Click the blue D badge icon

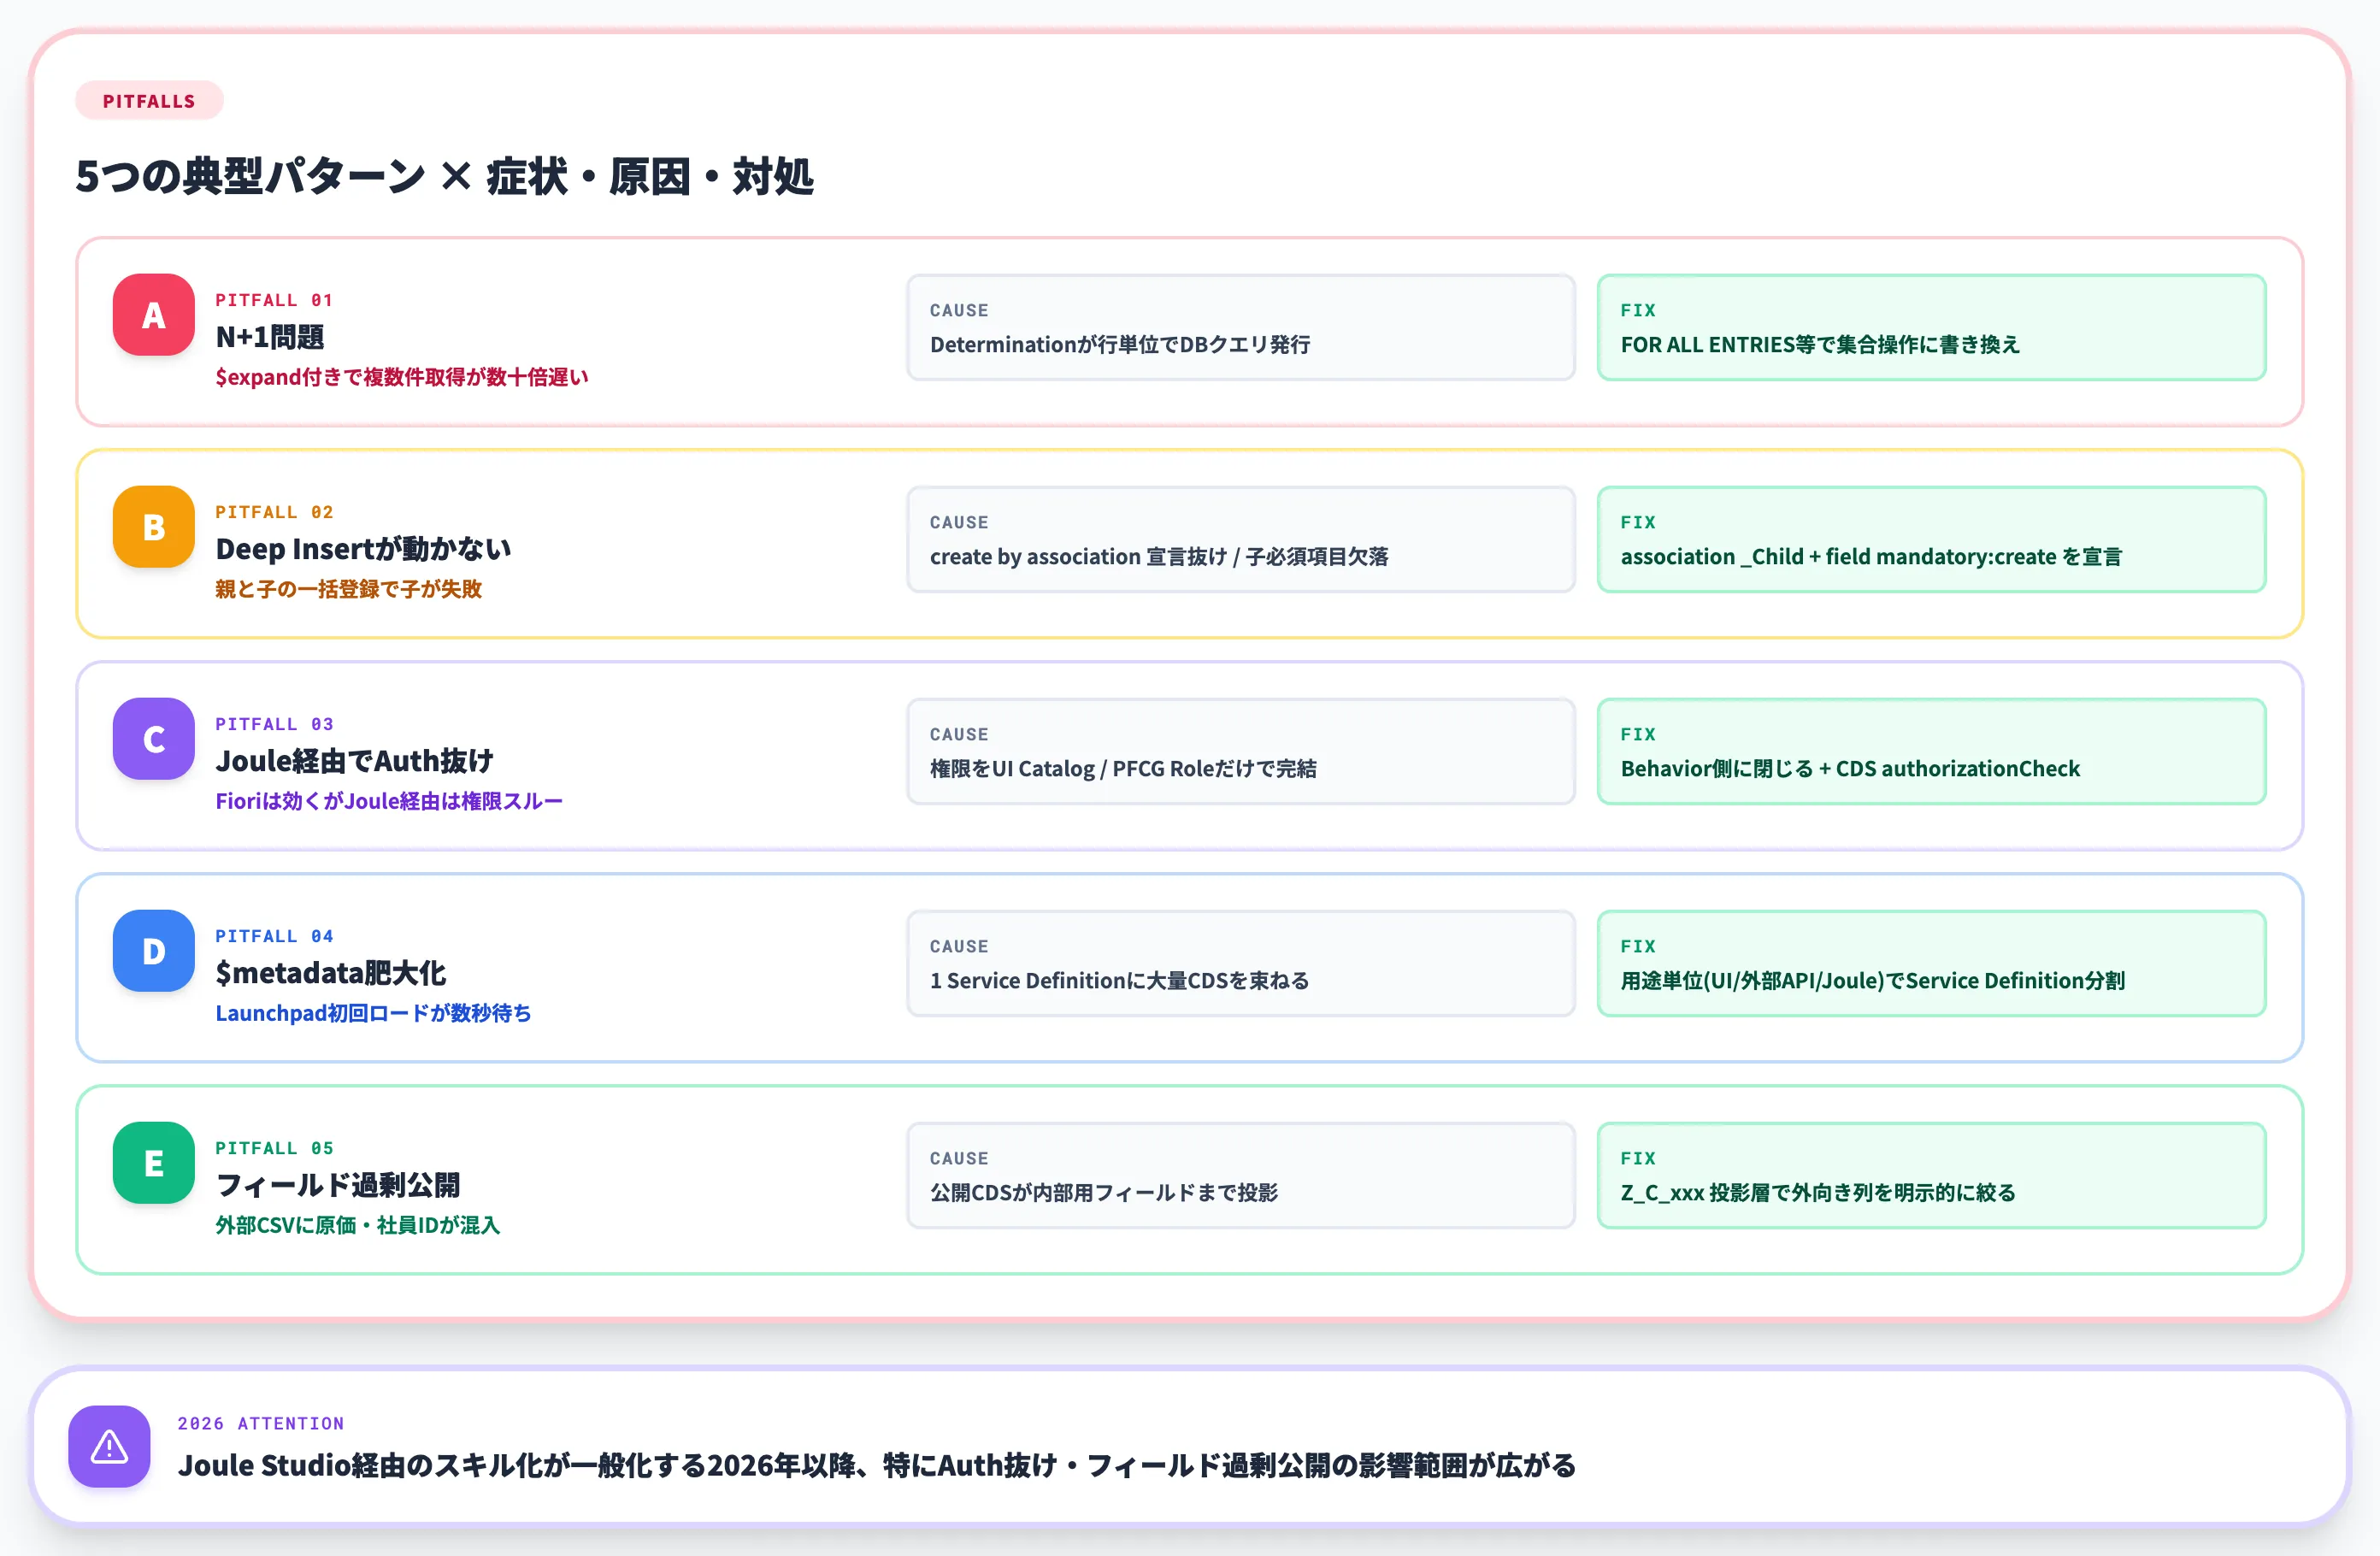(x=153, y=951)
